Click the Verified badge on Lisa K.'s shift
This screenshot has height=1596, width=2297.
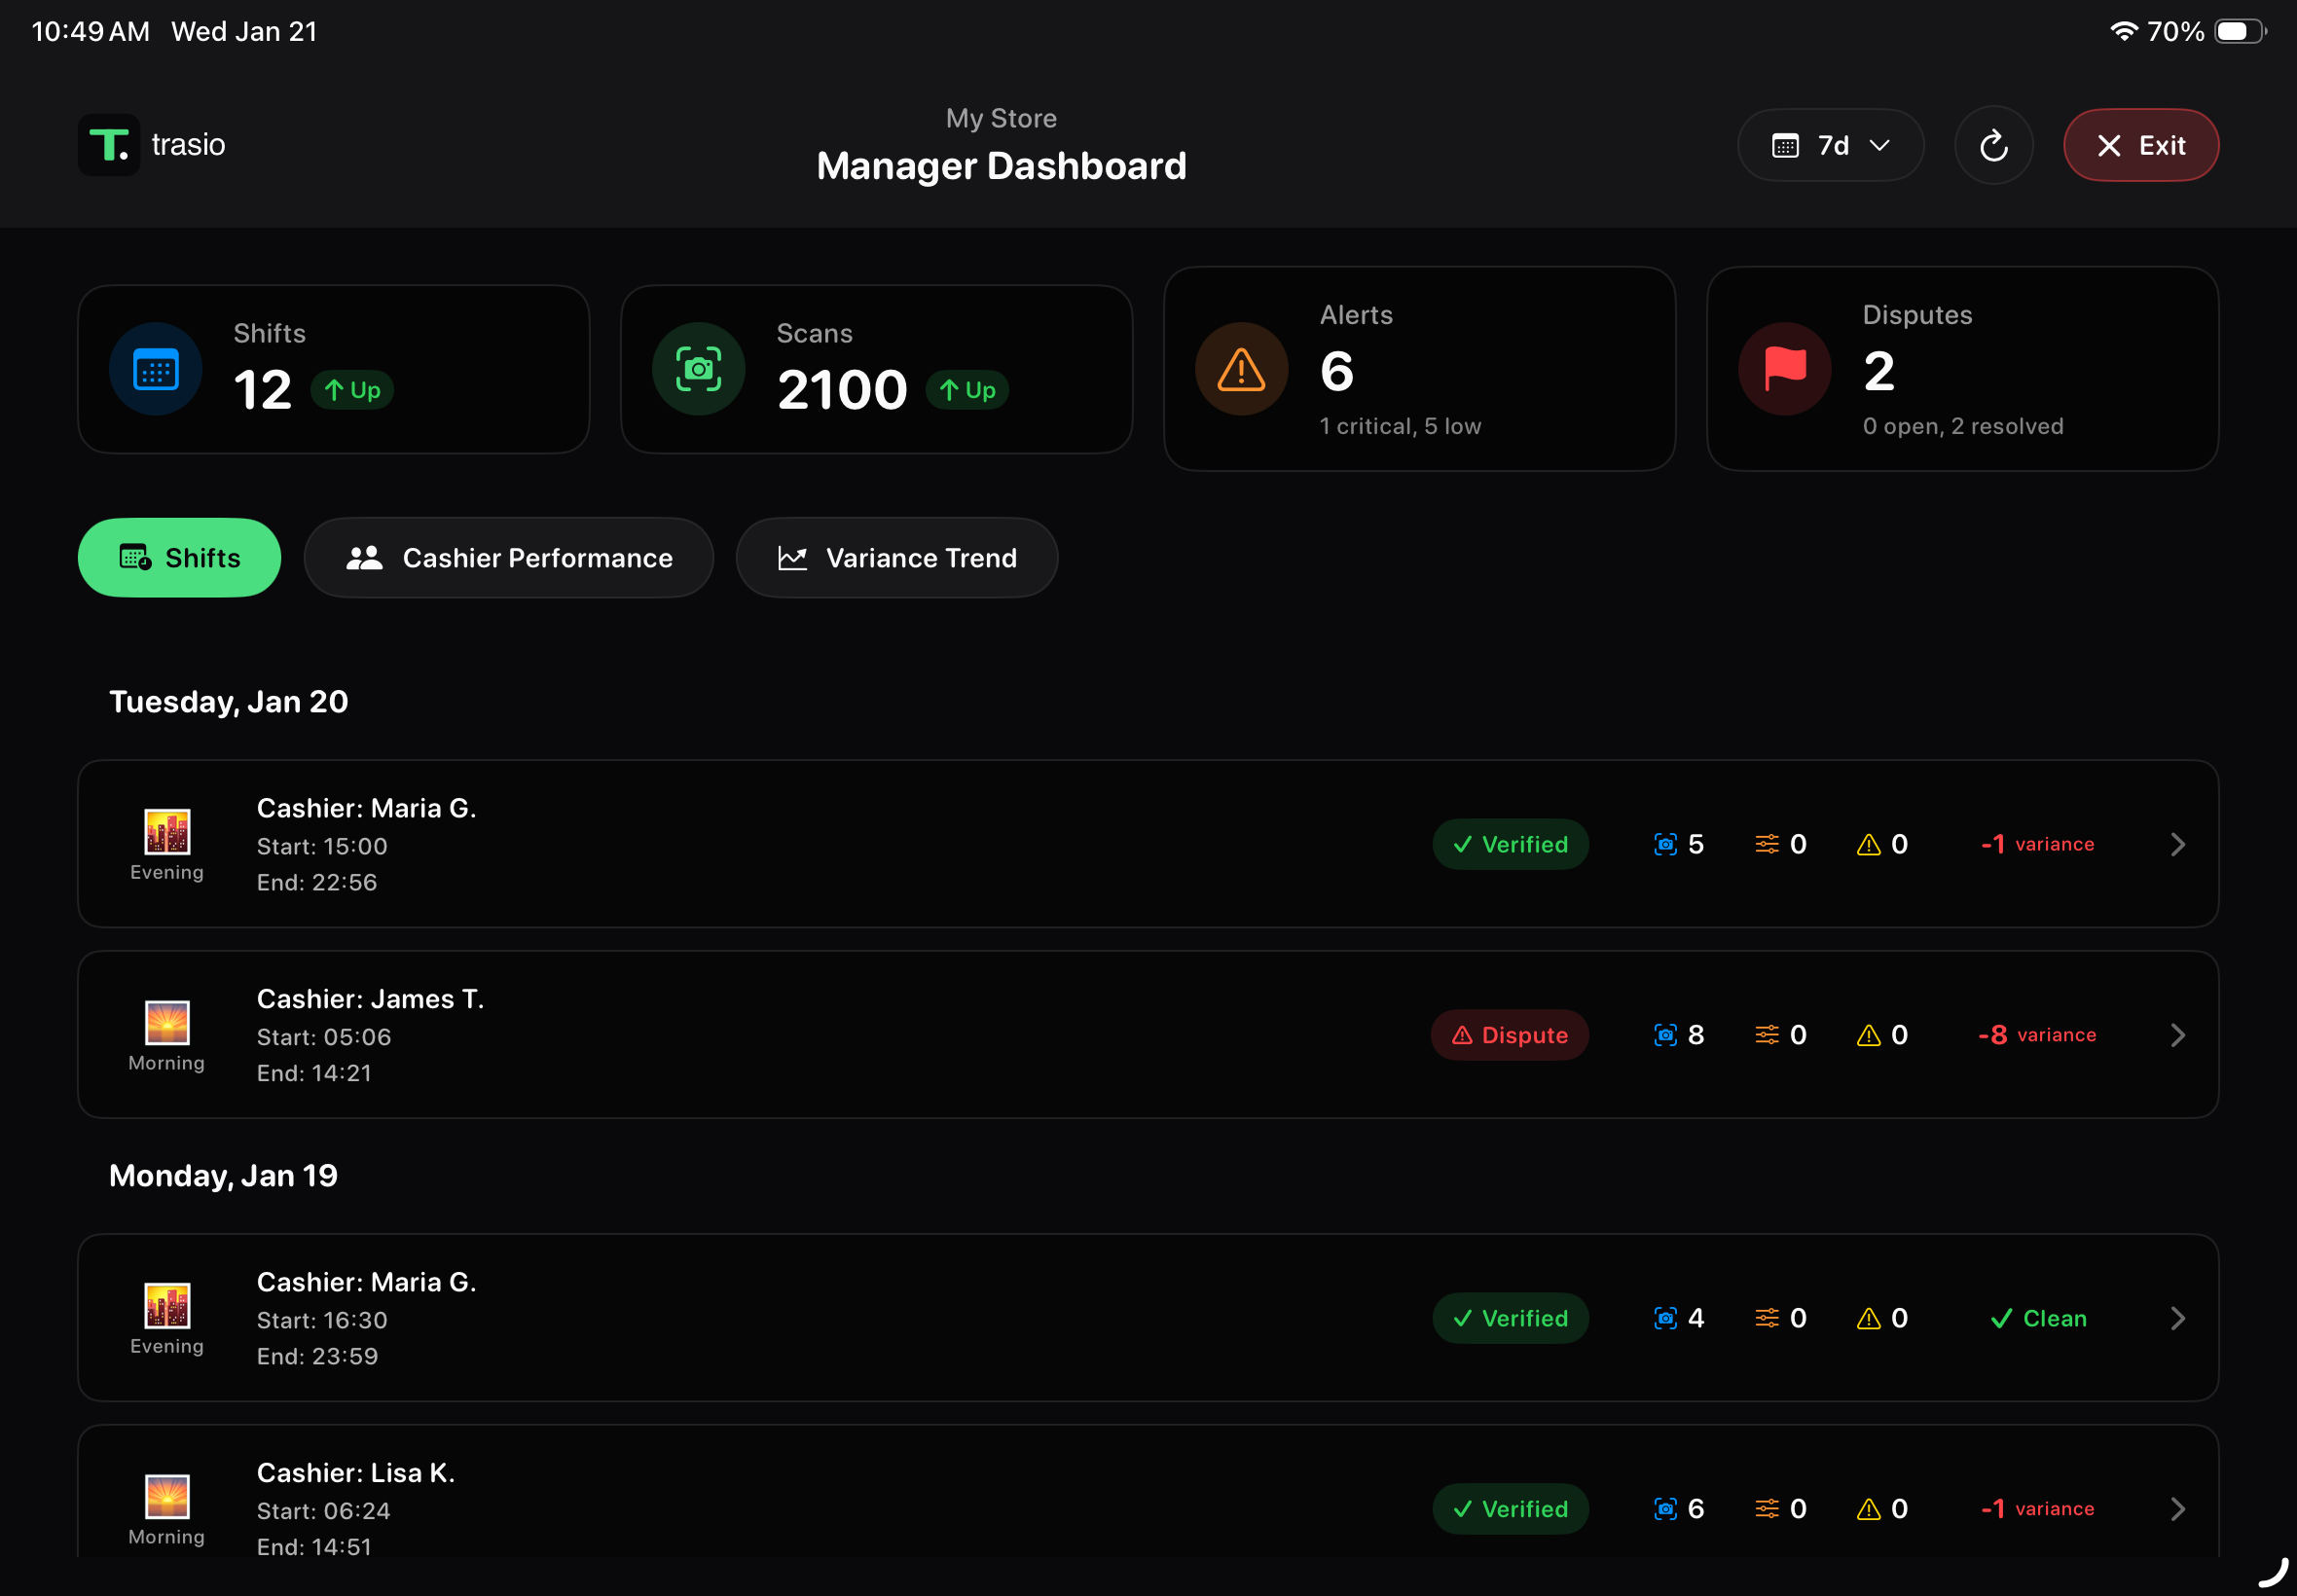click(x=1510, y=1509)
